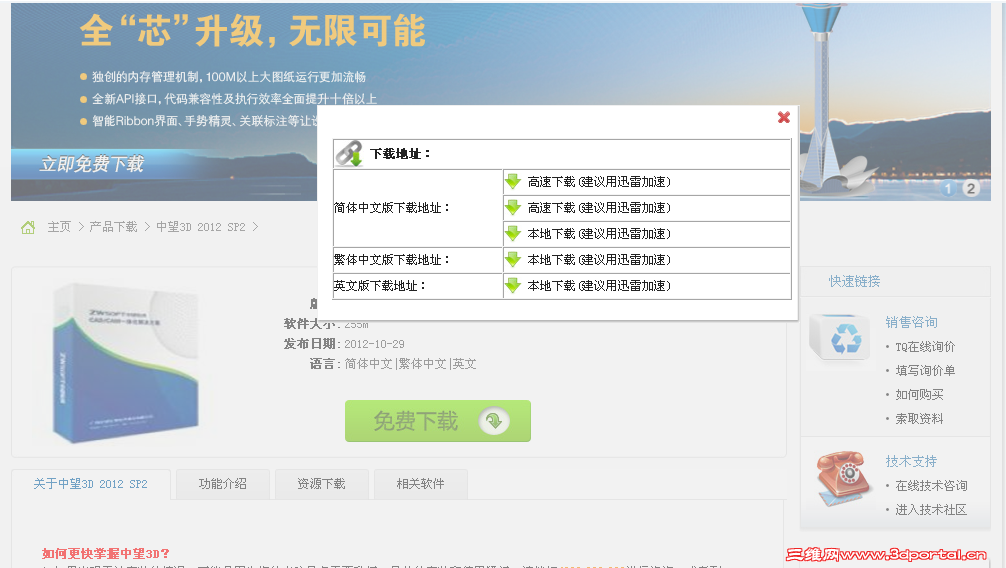Image resolution: width=1006 pixels, height=568 pixels.
Task: Click the circular arrow icon on 免费下载 button
Action: coord(494,421)
